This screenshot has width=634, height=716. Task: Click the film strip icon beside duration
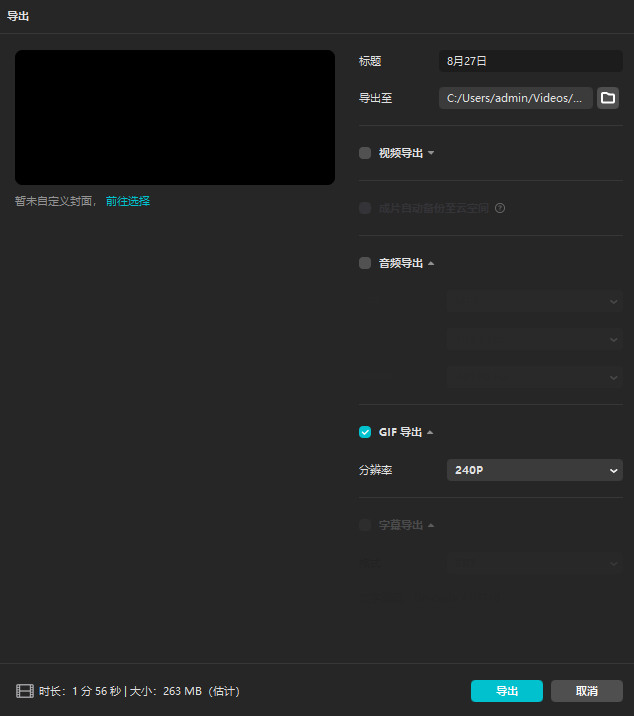pos(24,691)
